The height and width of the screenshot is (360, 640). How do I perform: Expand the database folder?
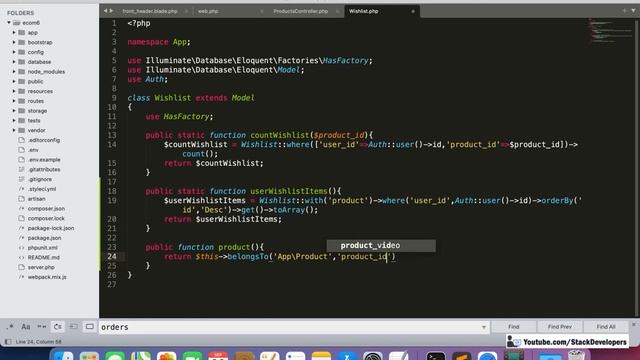pos(14,62)
